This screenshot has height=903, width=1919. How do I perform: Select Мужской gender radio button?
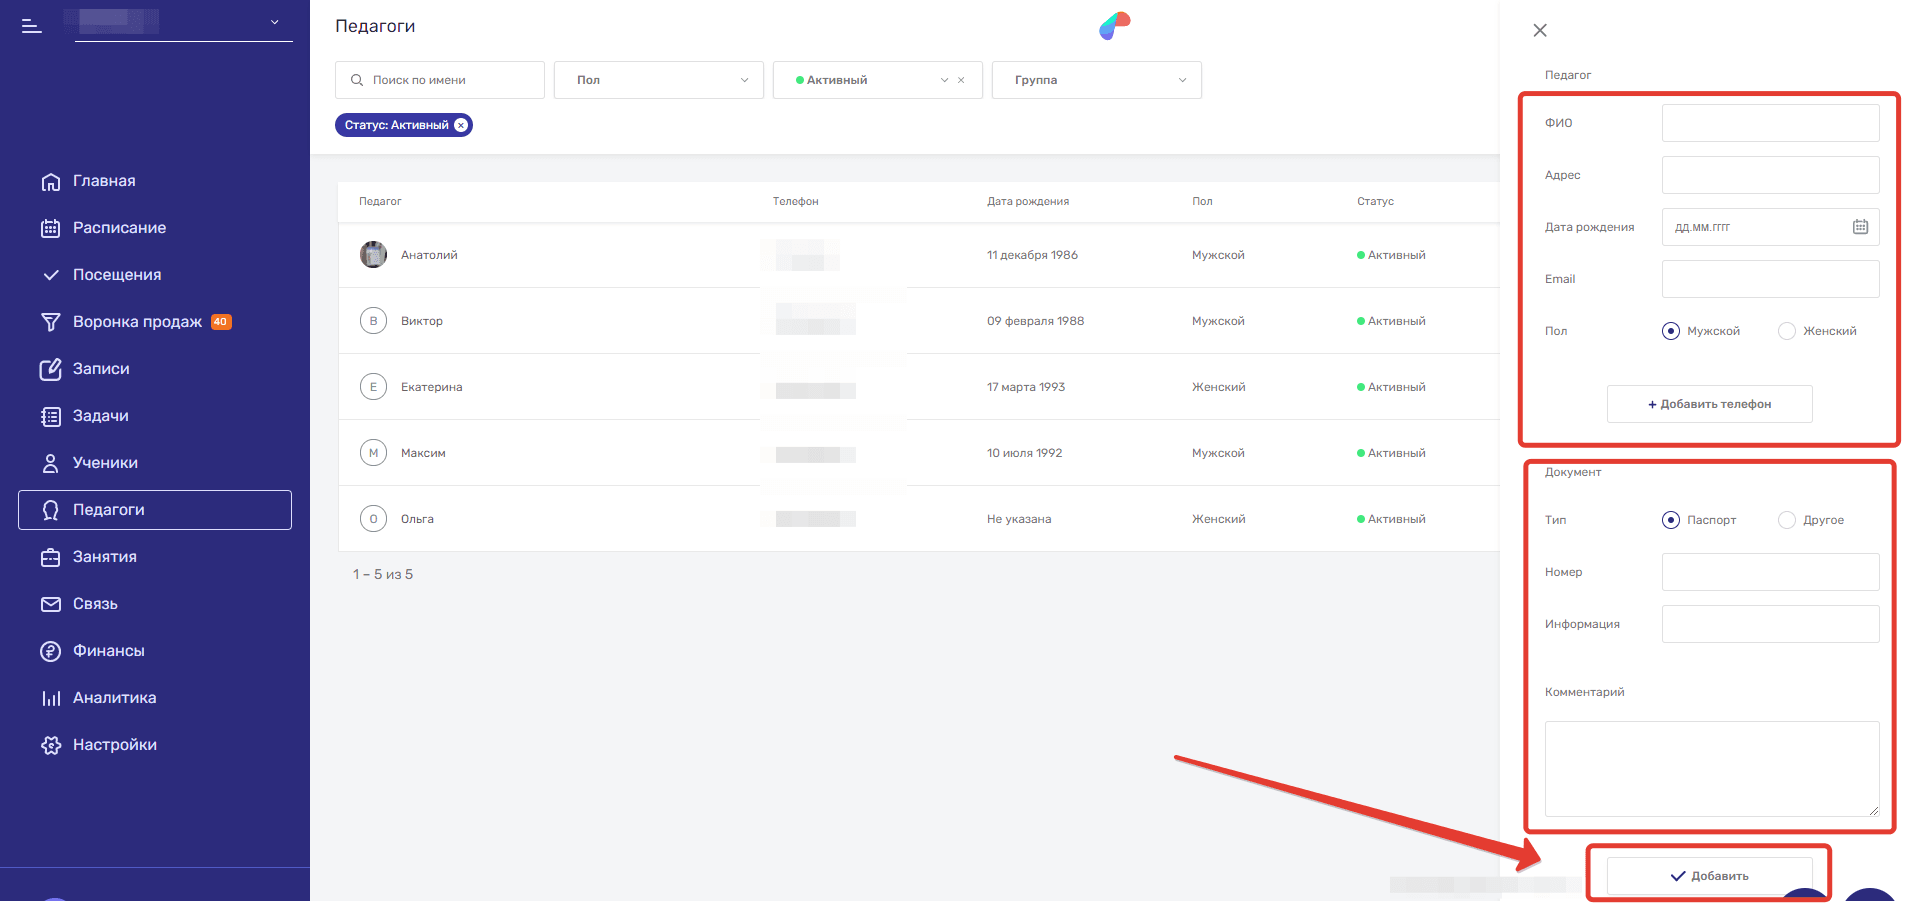click(x=1670, y=331)
